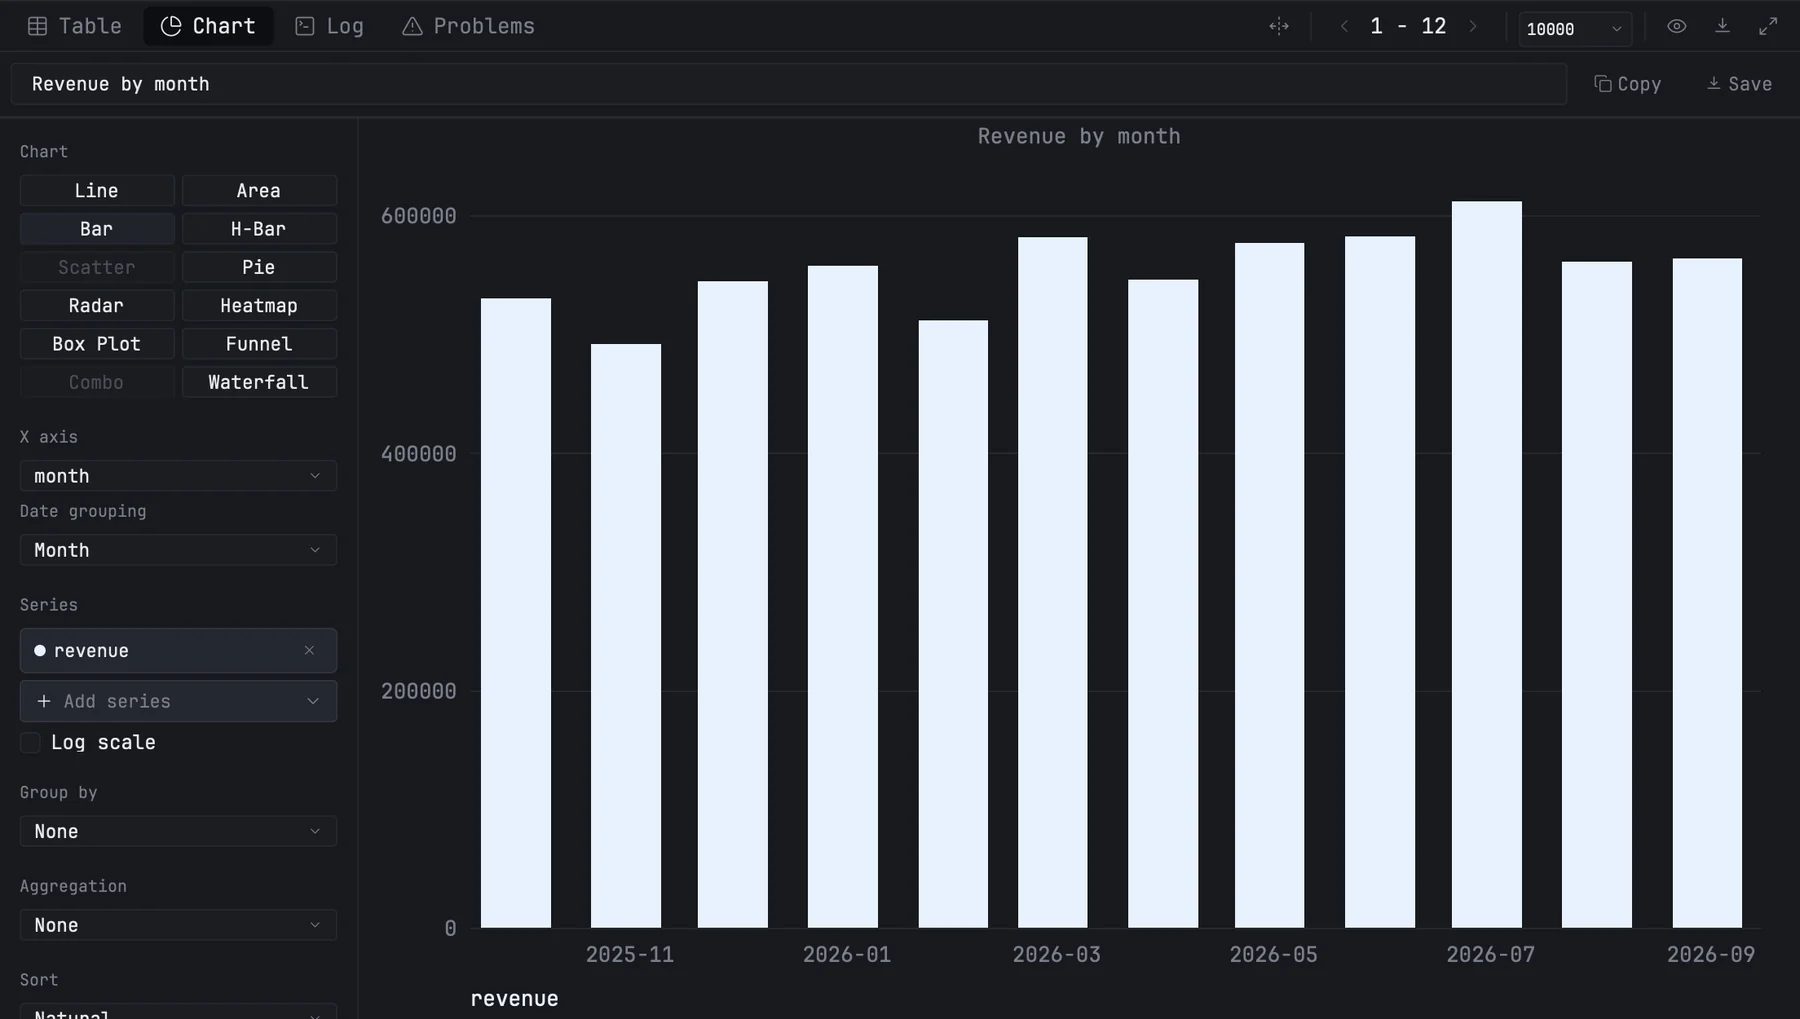The width and height of the screenshot is (1800, 1019).
Task: Select the Box Plot chart type
Action: click(x=97, y=344)
